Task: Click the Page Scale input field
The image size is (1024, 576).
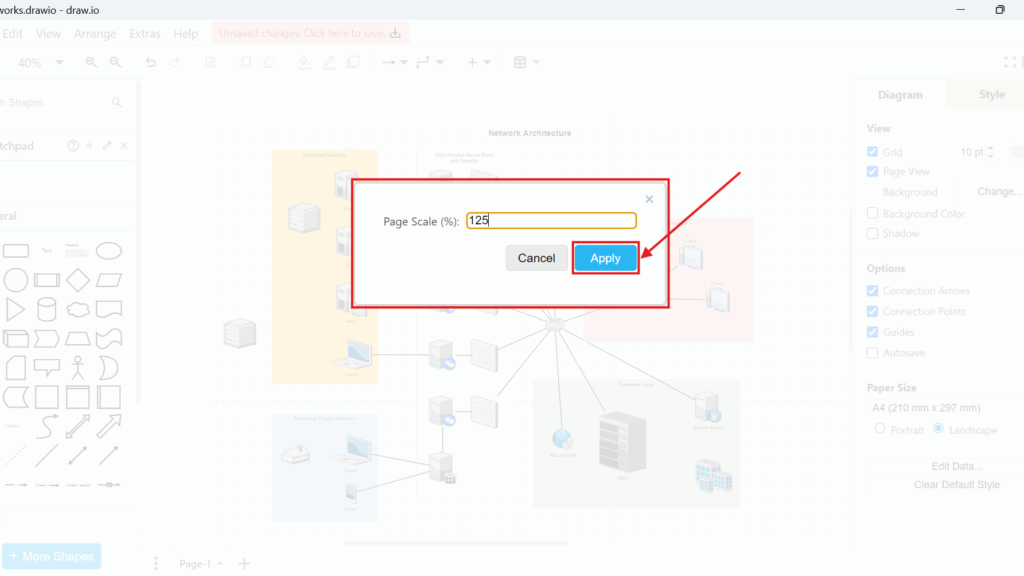Action: (551, 220)
